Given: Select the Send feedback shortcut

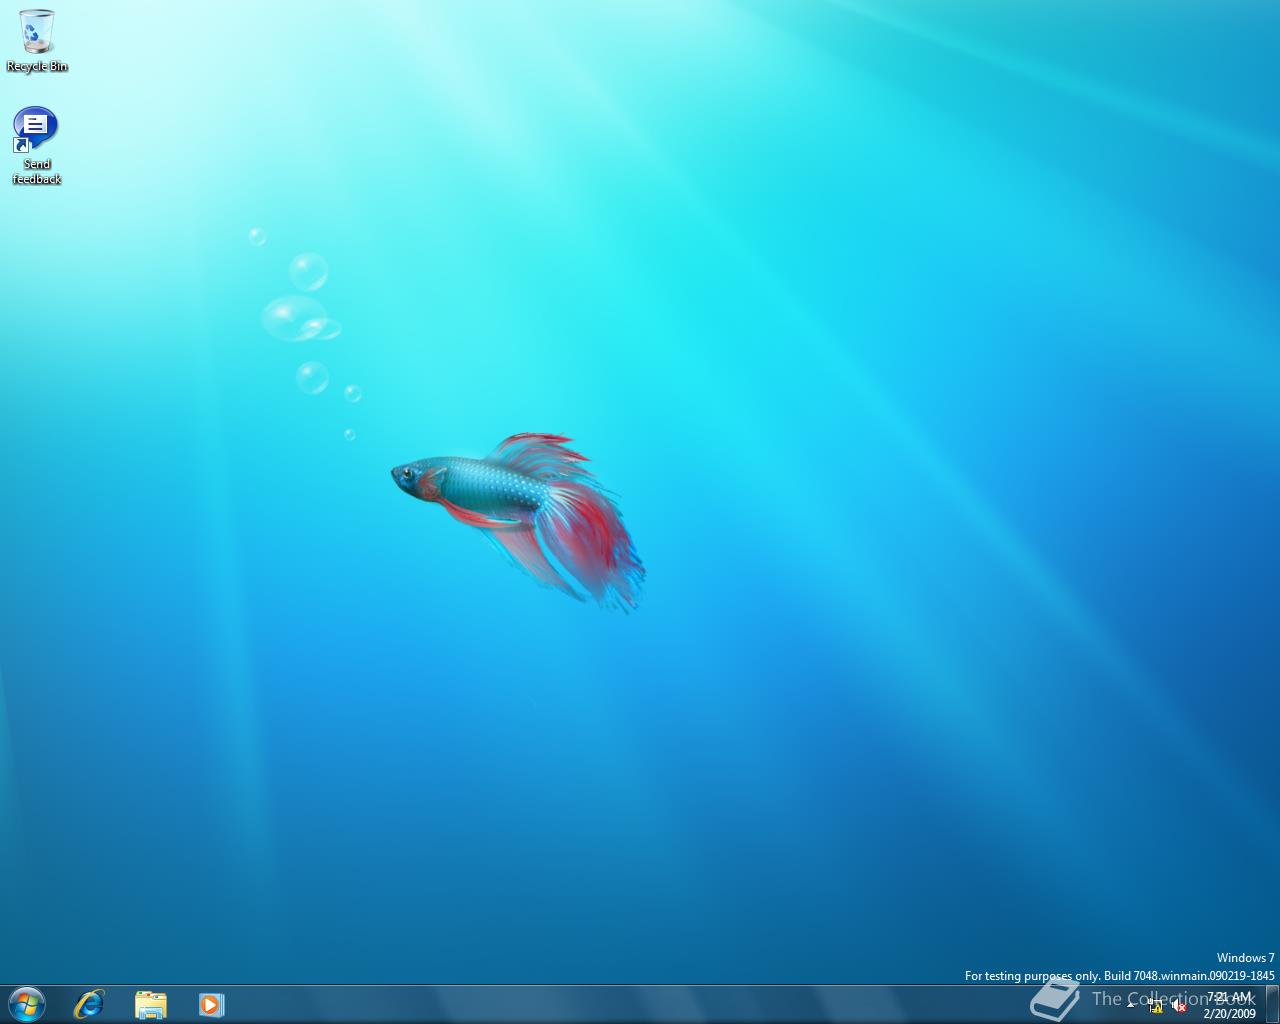Looking at the screenshot, I should click(x=37, y=146).
